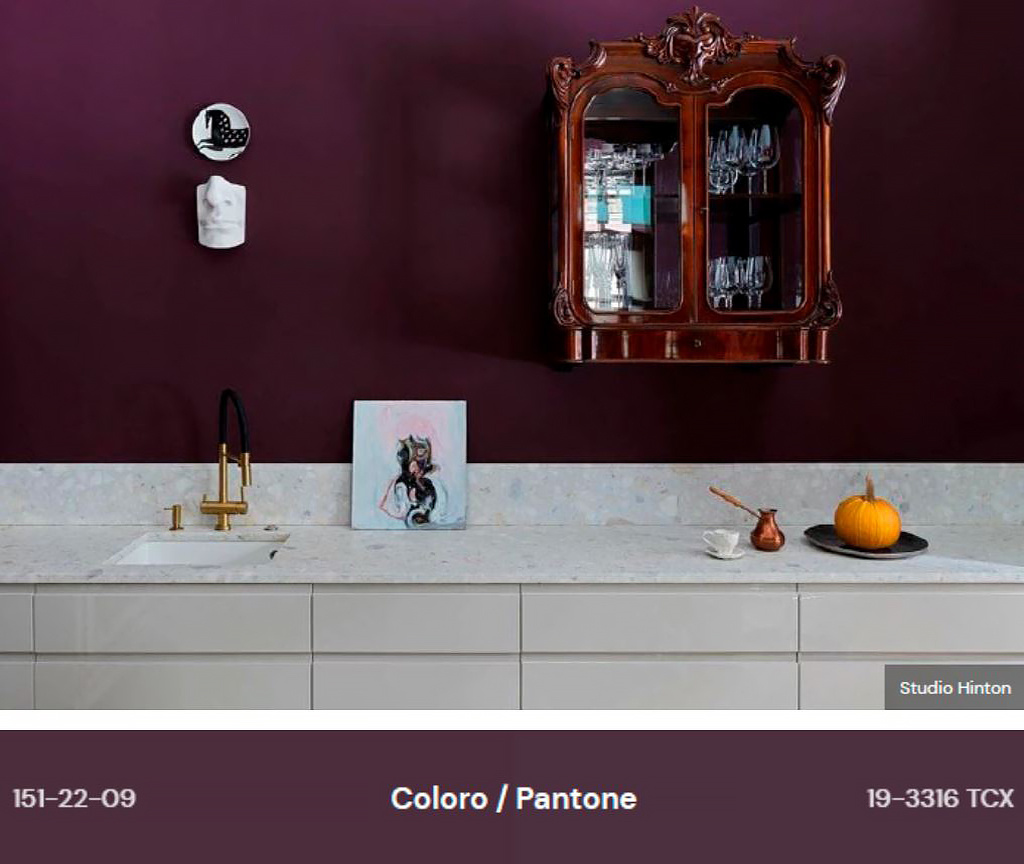Click the small drawer at the cabinet base
The width and height of the screenshot is (1024, 864).
[x=697, y=343]
